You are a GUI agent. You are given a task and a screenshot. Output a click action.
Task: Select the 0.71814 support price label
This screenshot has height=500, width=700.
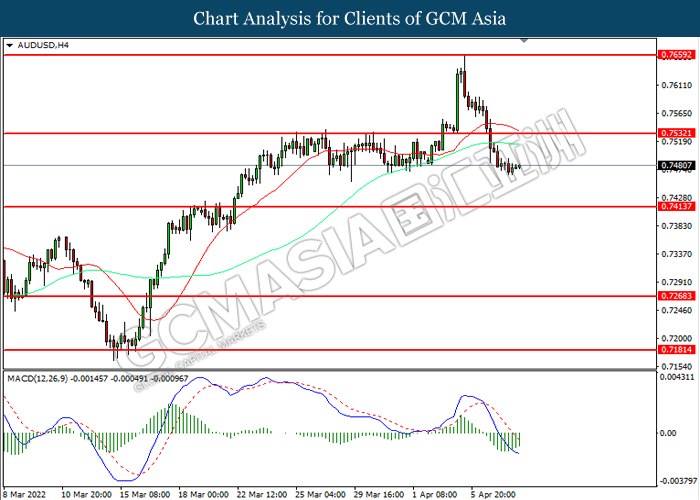[676, 350]
